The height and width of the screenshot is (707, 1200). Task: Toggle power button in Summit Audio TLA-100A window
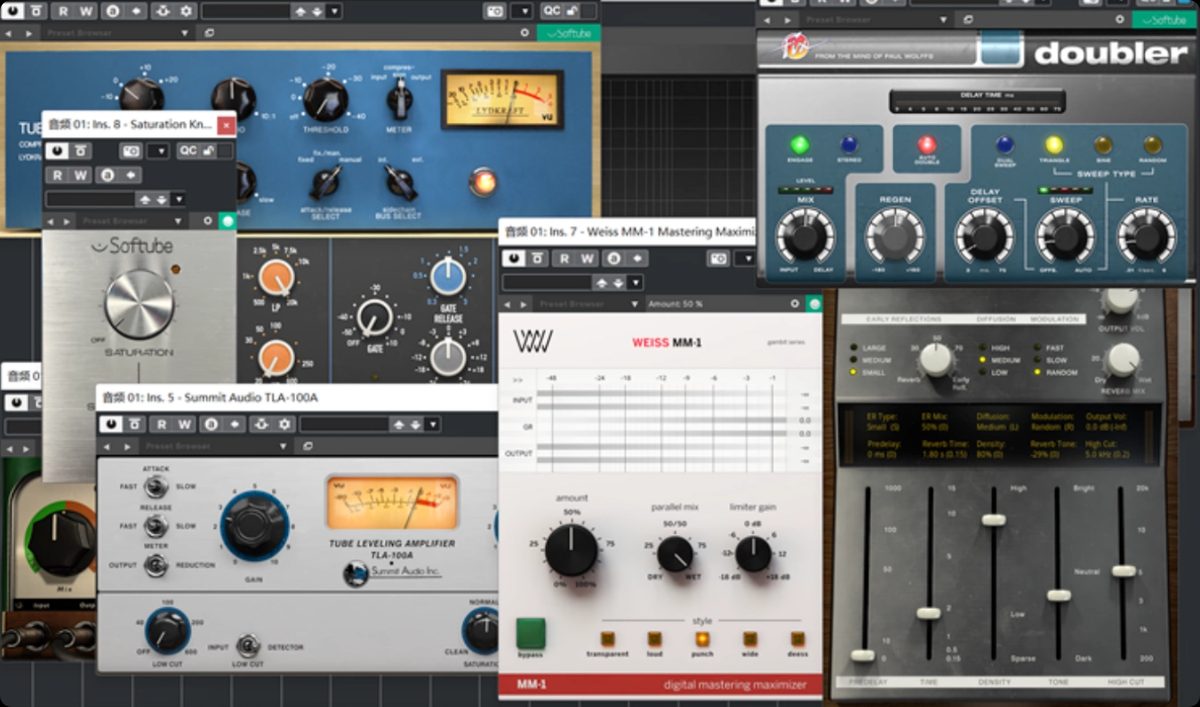(x=111, y=424)
